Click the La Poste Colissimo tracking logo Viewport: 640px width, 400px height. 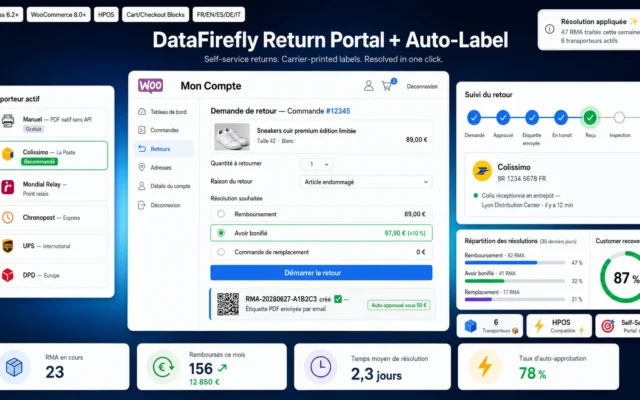482,171
